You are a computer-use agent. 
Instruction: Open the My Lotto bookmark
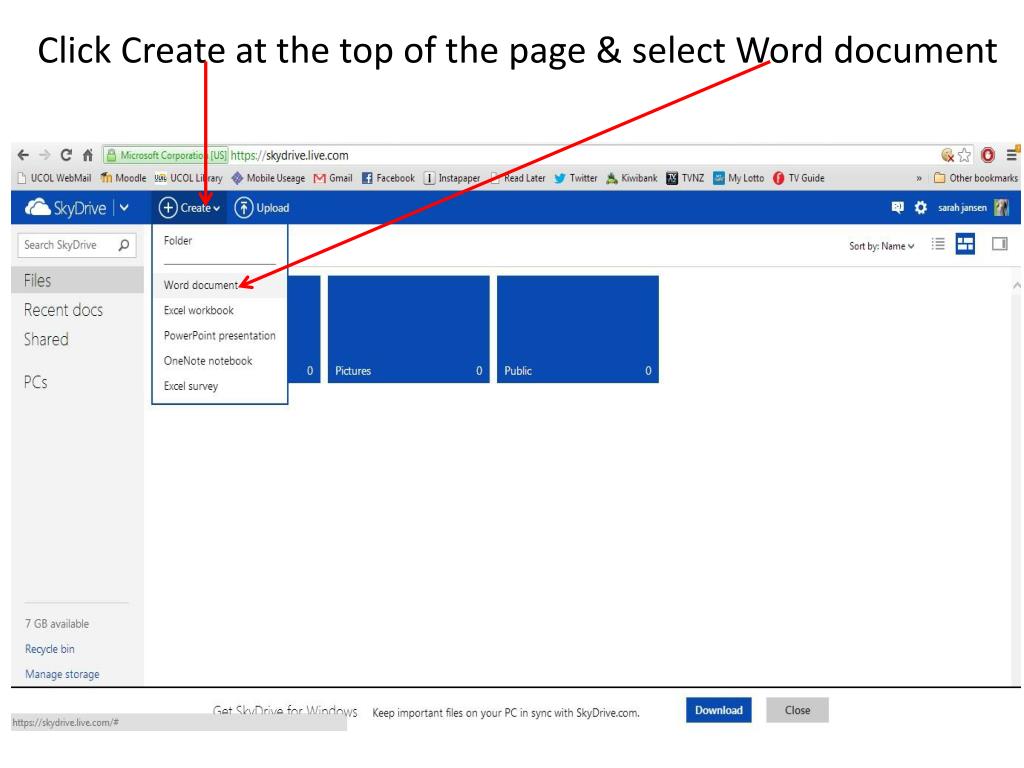739,178
